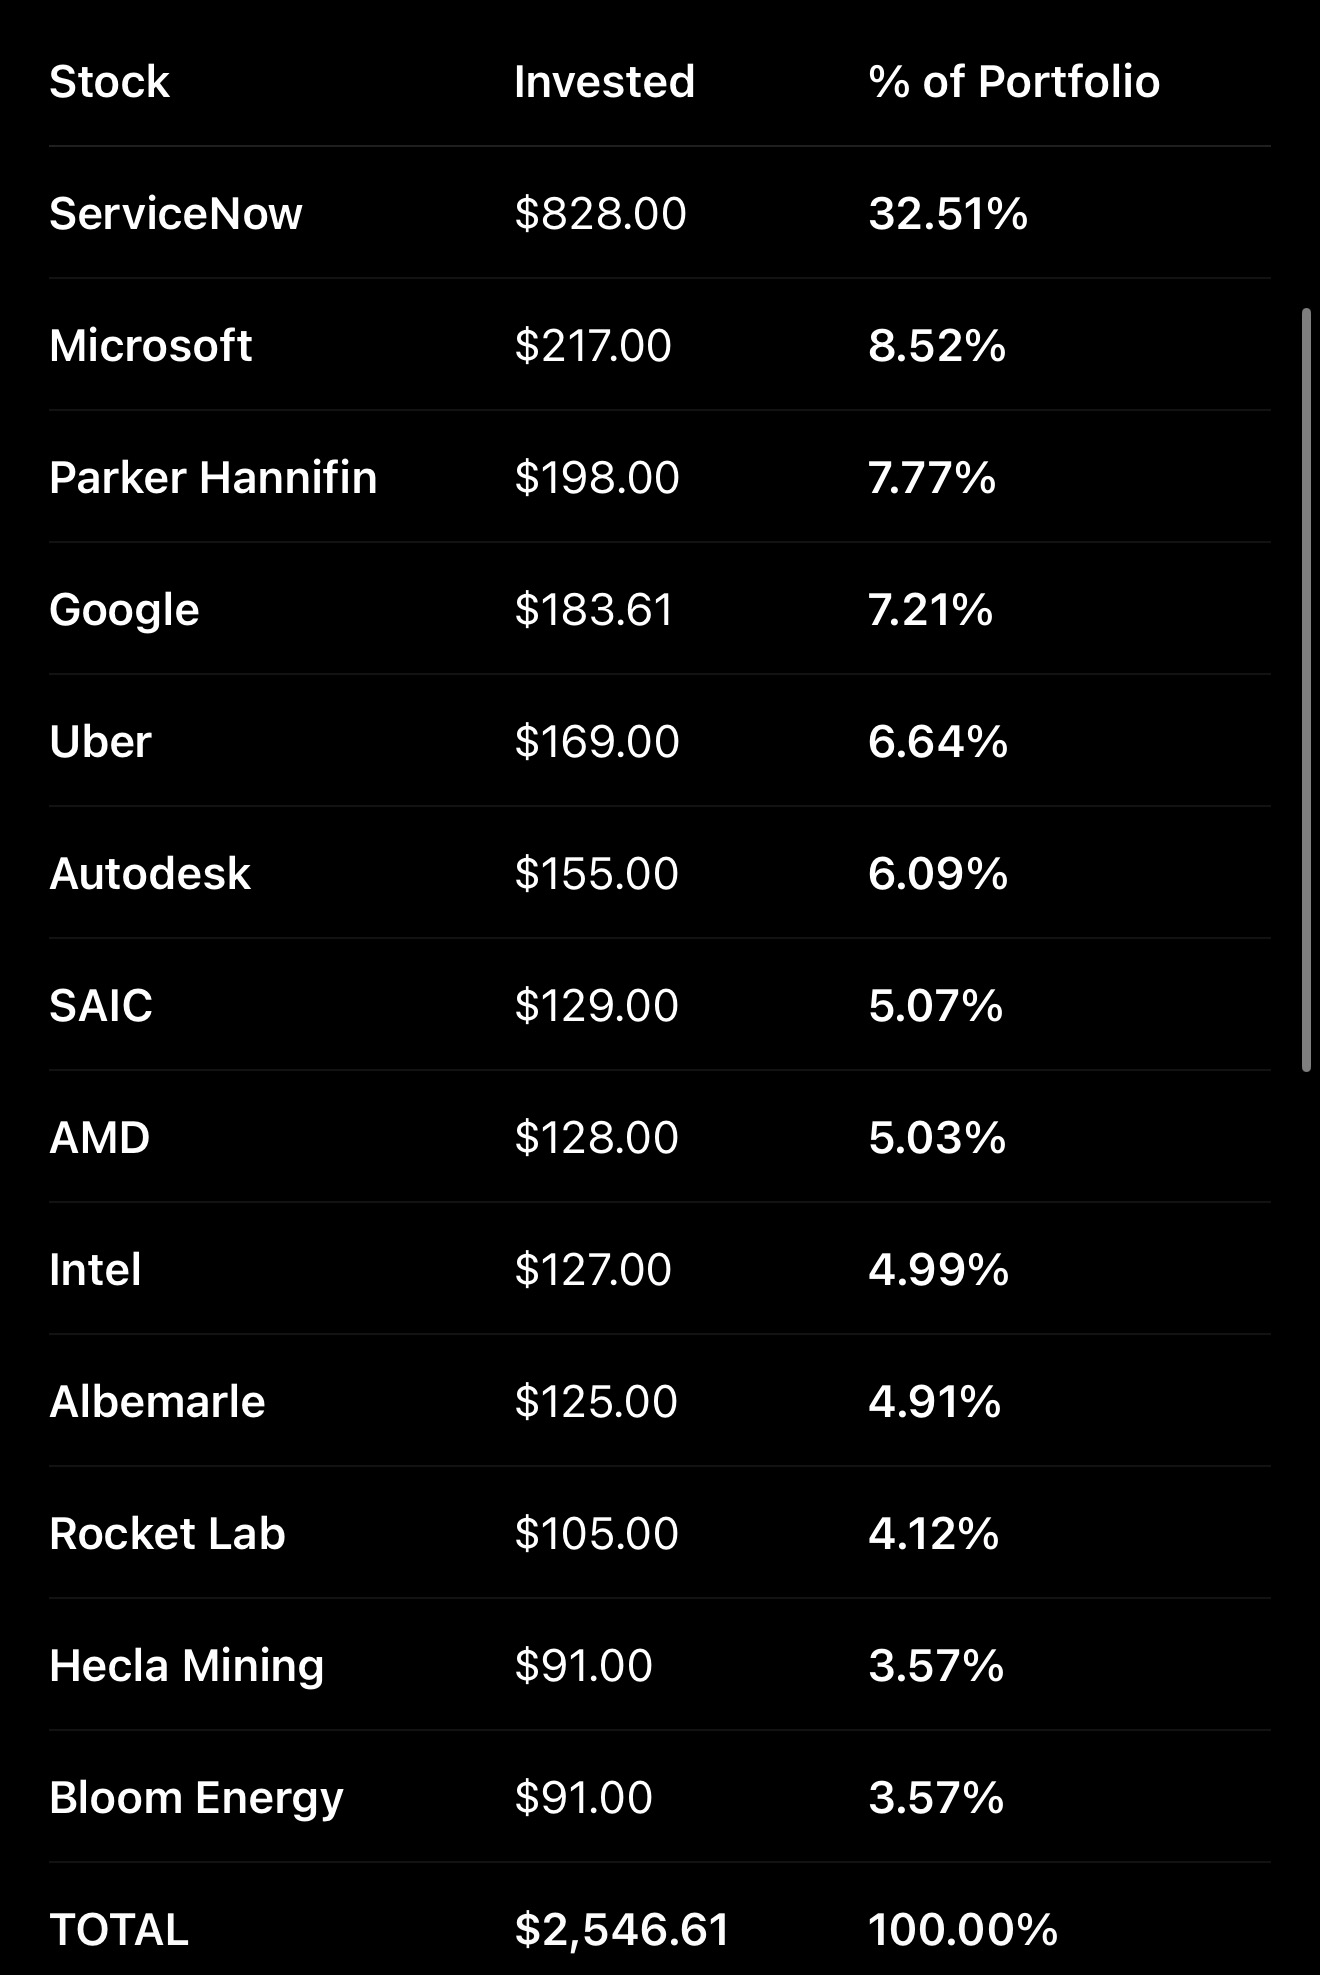This screenshot has width=1320, height=1975.
Task: Tap the Hecla Mining stock name
Action: (x=187, y=1667)
